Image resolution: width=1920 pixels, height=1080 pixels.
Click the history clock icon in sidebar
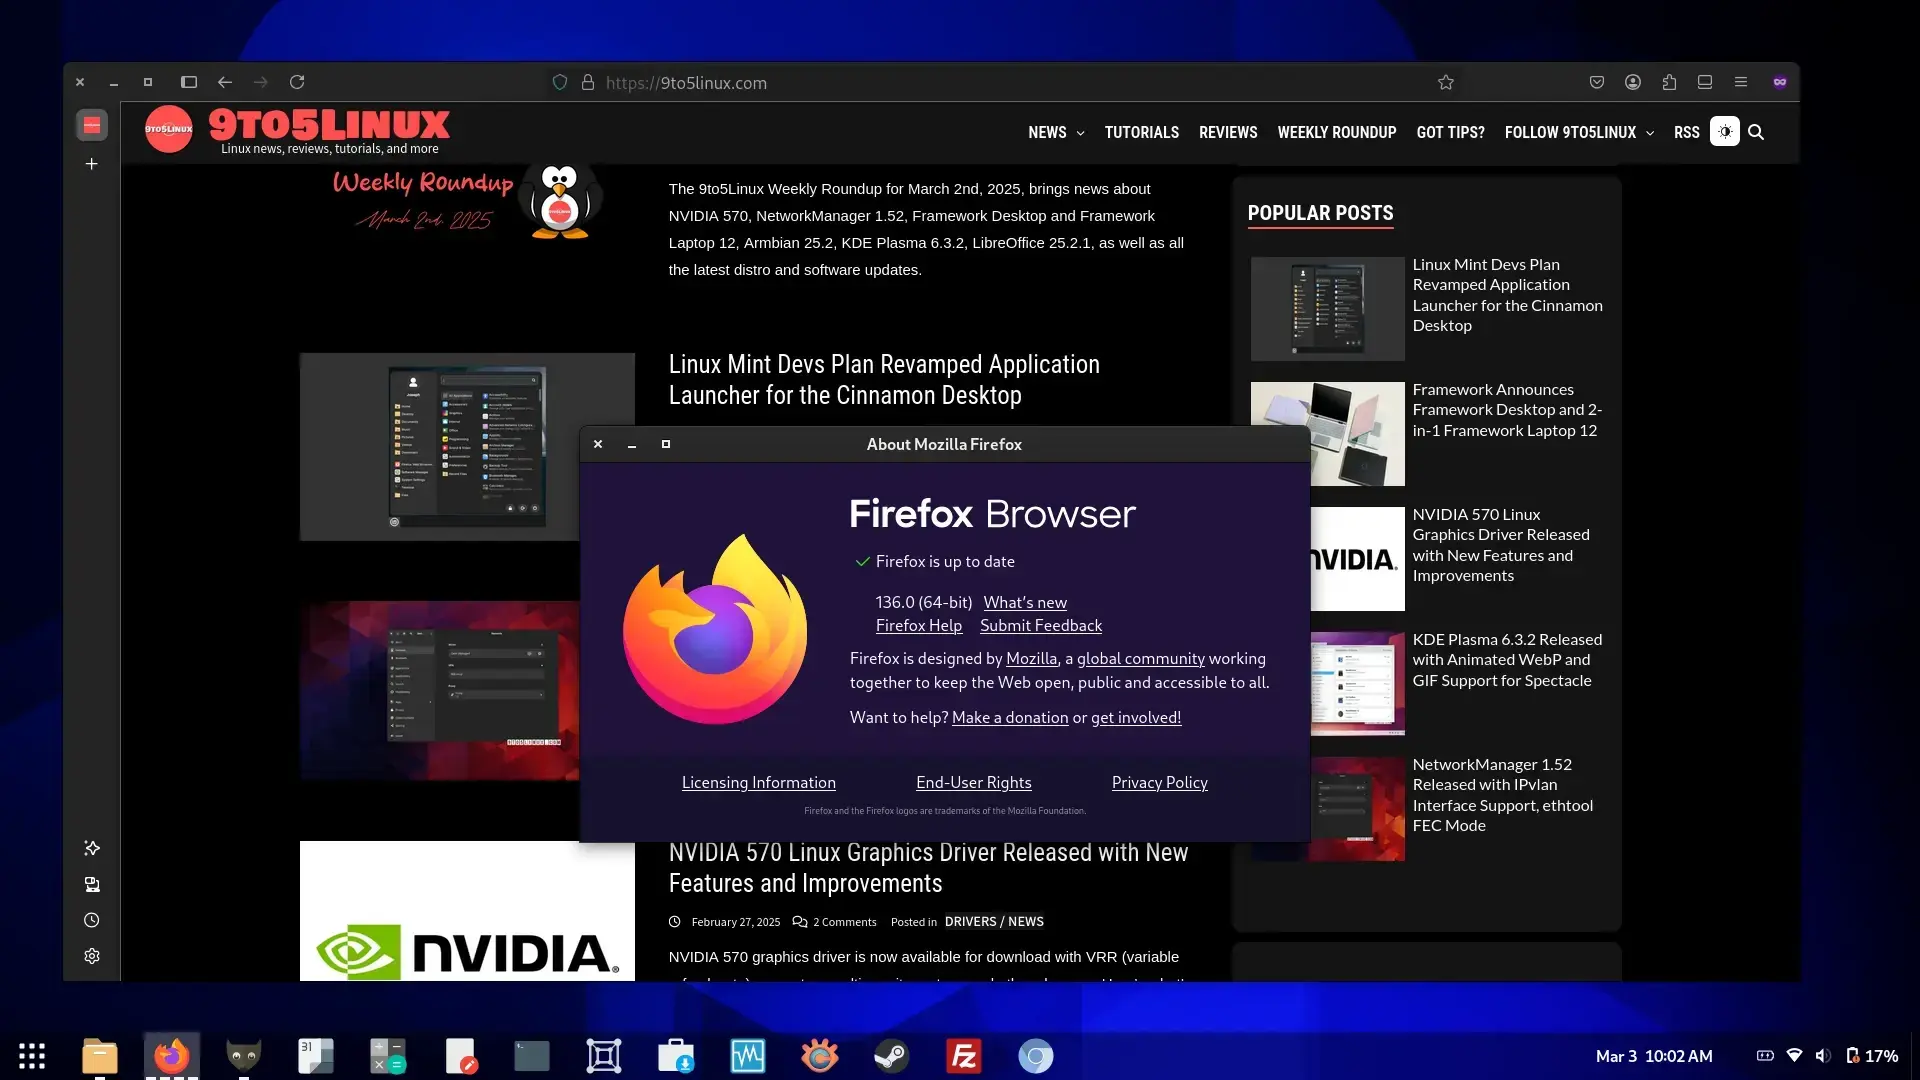coord(91,919)
